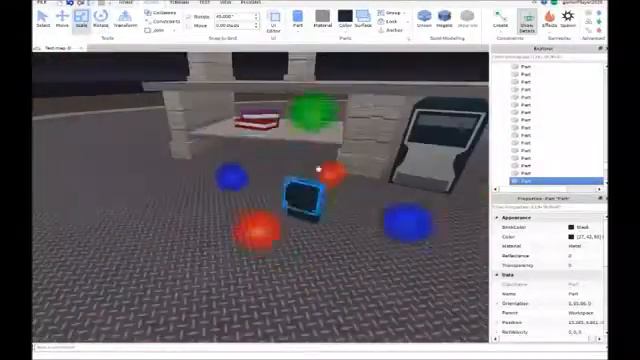640x360 pixels.
Task: Click the rotate snap stepper arrows
Action: click(256, 17)
